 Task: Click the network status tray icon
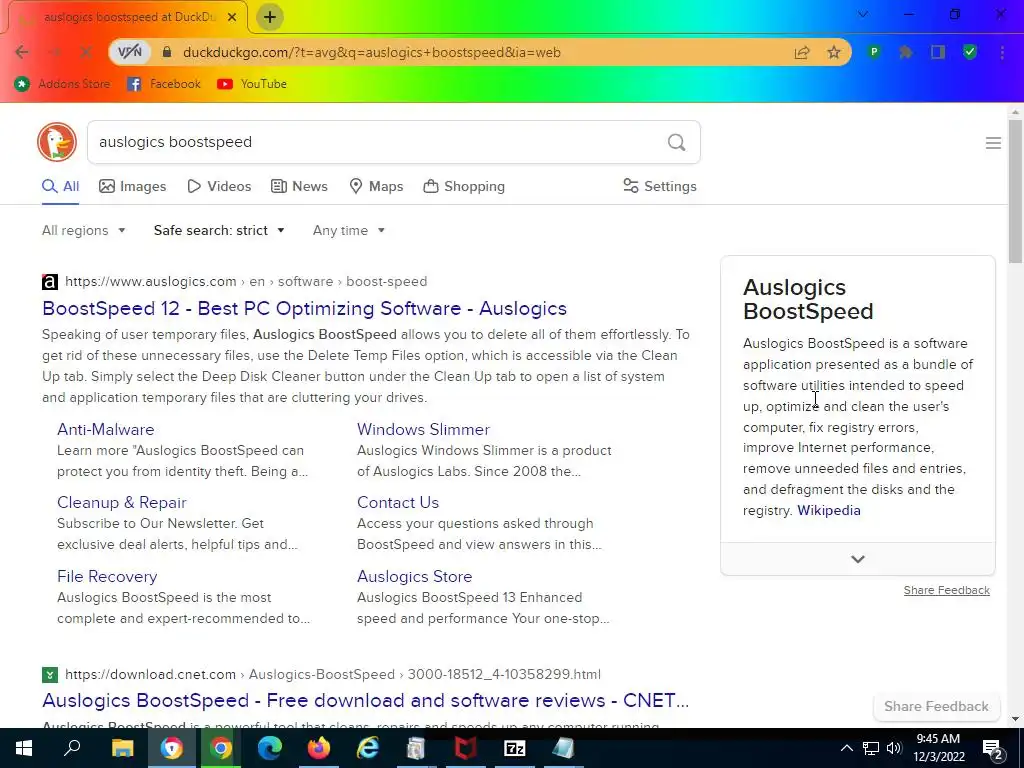tap(871, 748)
